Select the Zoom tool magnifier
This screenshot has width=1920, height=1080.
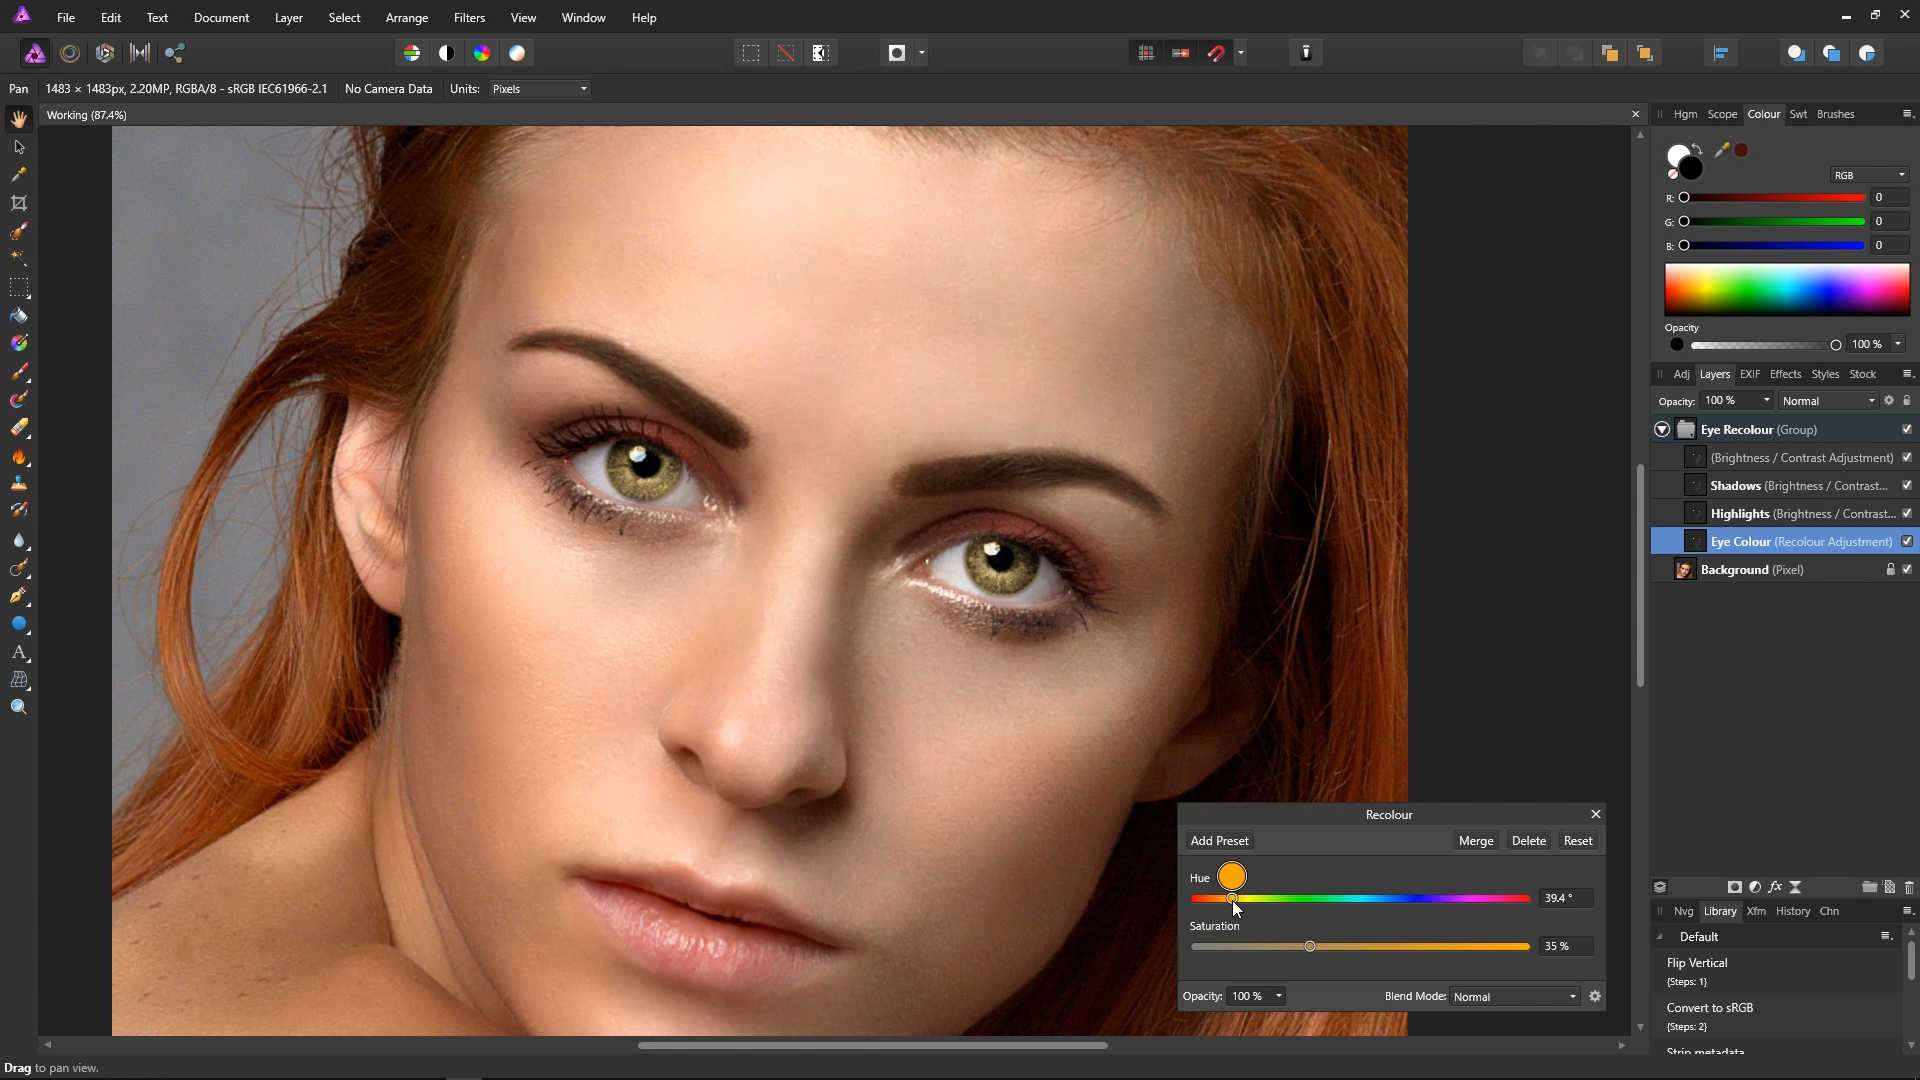19,708
